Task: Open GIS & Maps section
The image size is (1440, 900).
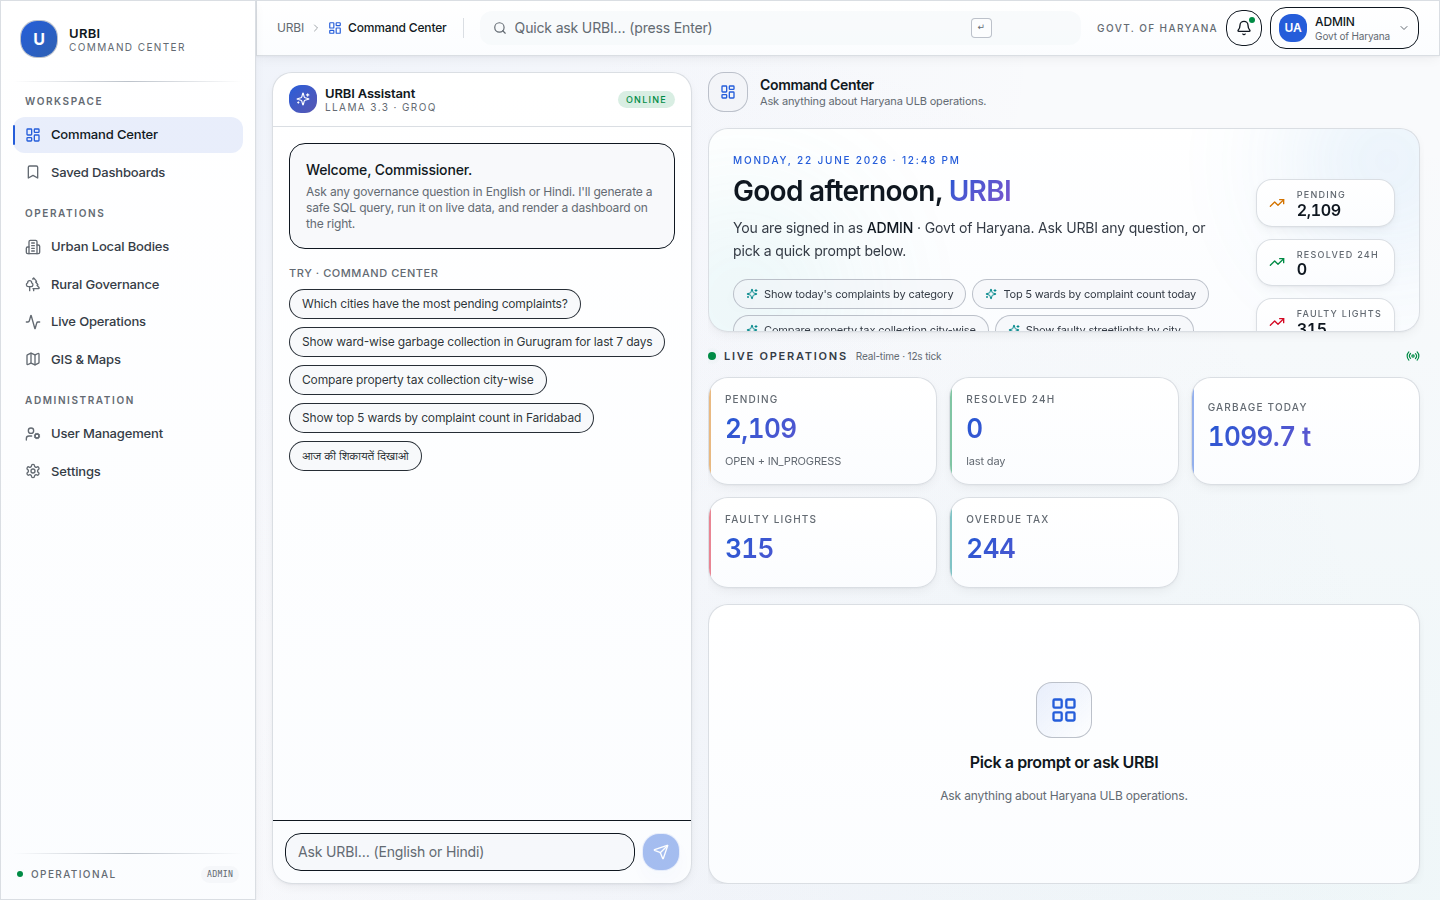Action: coord(128,360)
